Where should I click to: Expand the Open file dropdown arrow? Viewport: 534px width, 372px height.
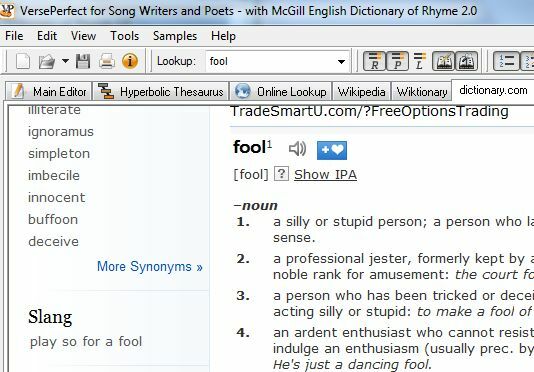pyautogui.click(x=65, y=61)
